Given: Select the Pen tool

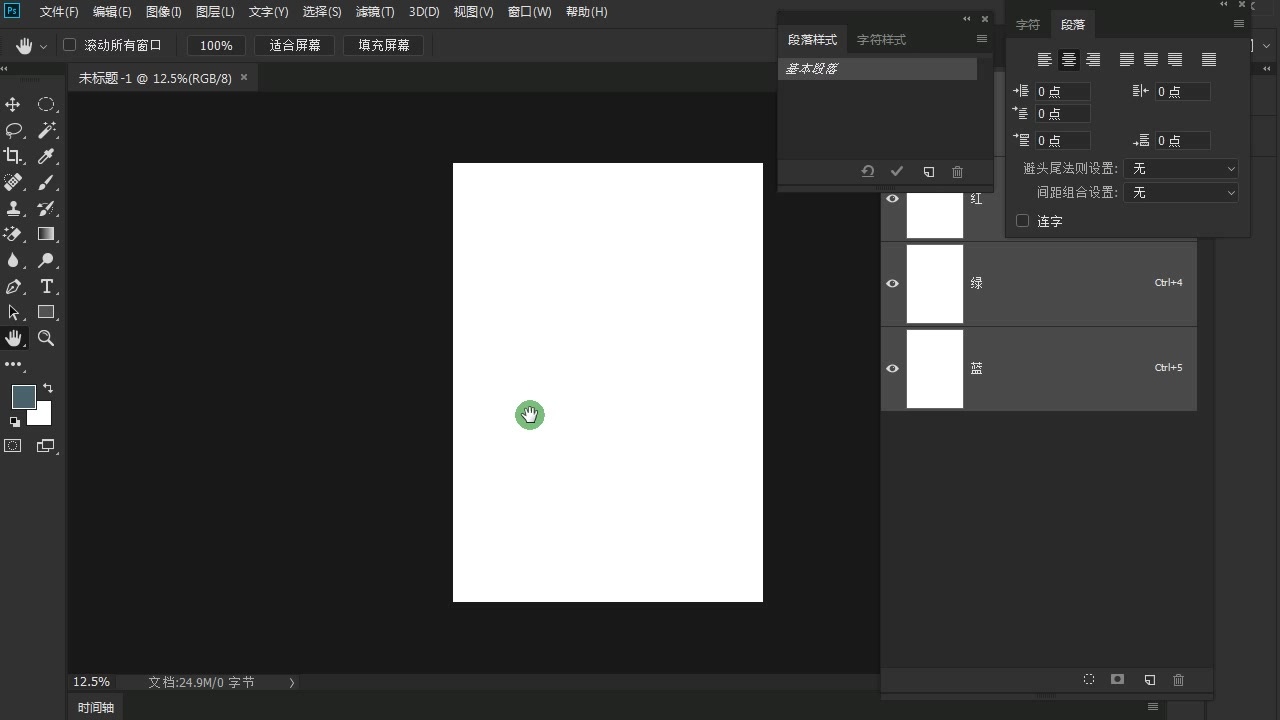Looking at the screenshot, I should coord(13,286).
